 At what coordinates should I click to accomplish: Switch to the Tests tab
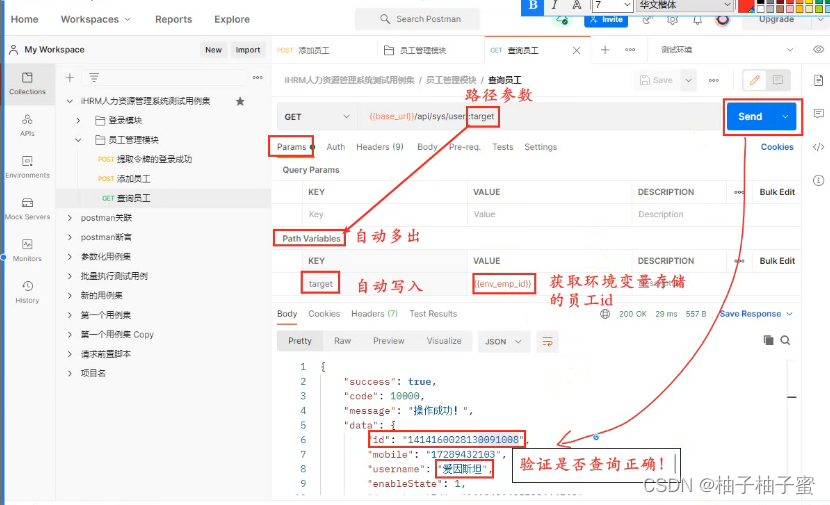click(502, 147)
